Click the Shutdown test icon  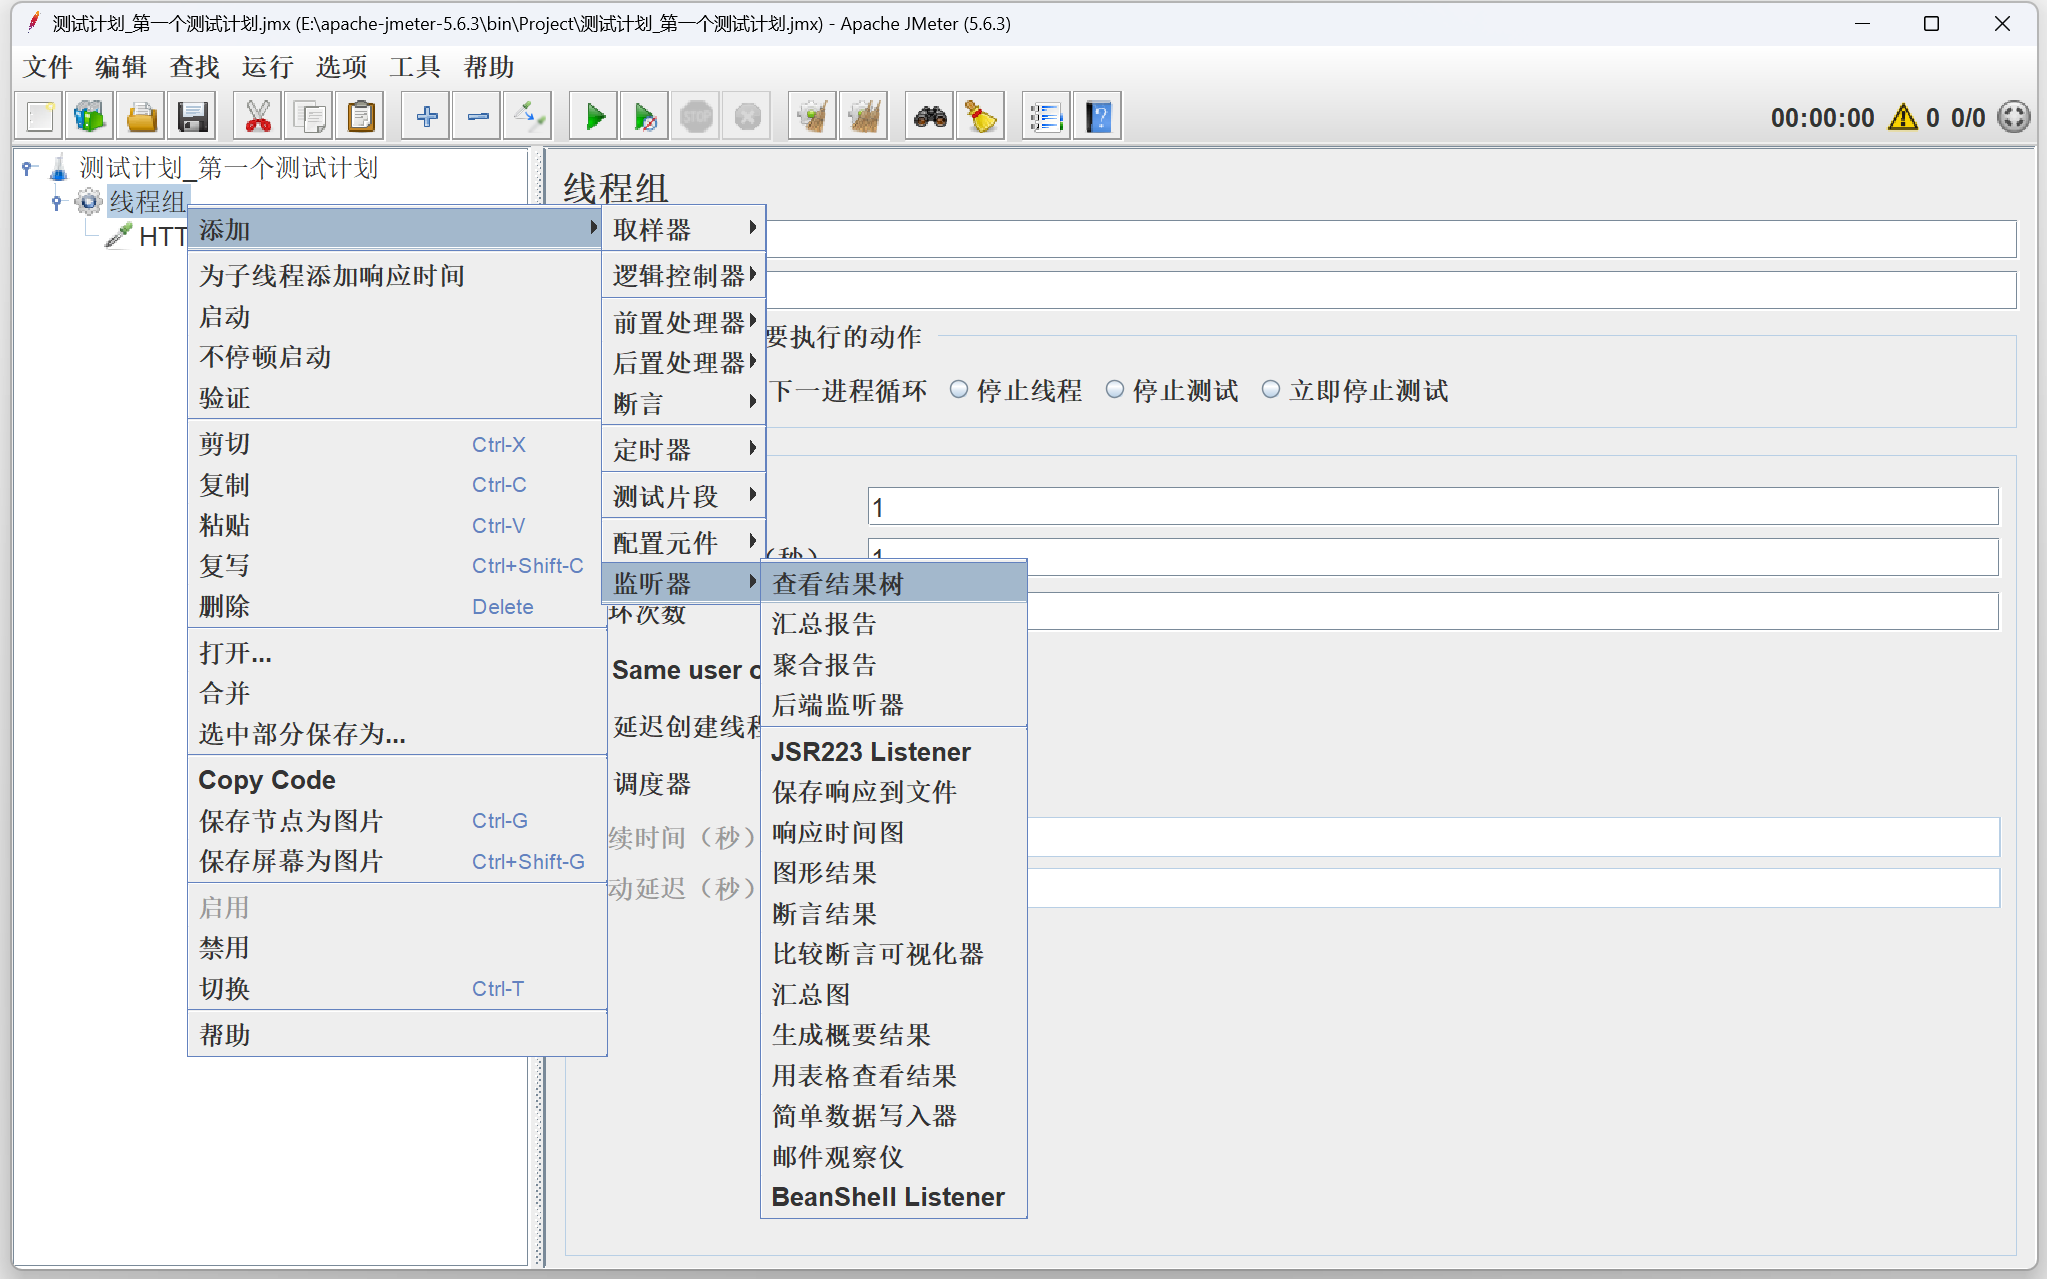(748, 117)
